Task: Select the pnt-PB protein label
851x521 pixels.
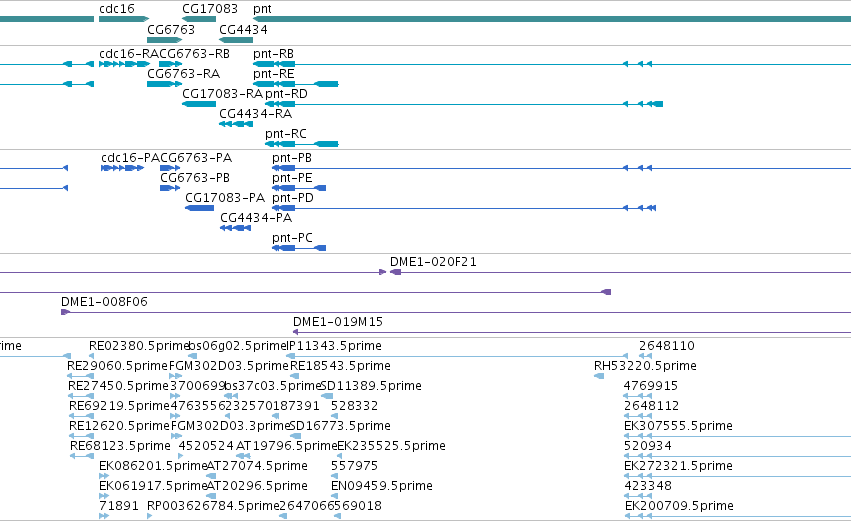Action: 292,158
